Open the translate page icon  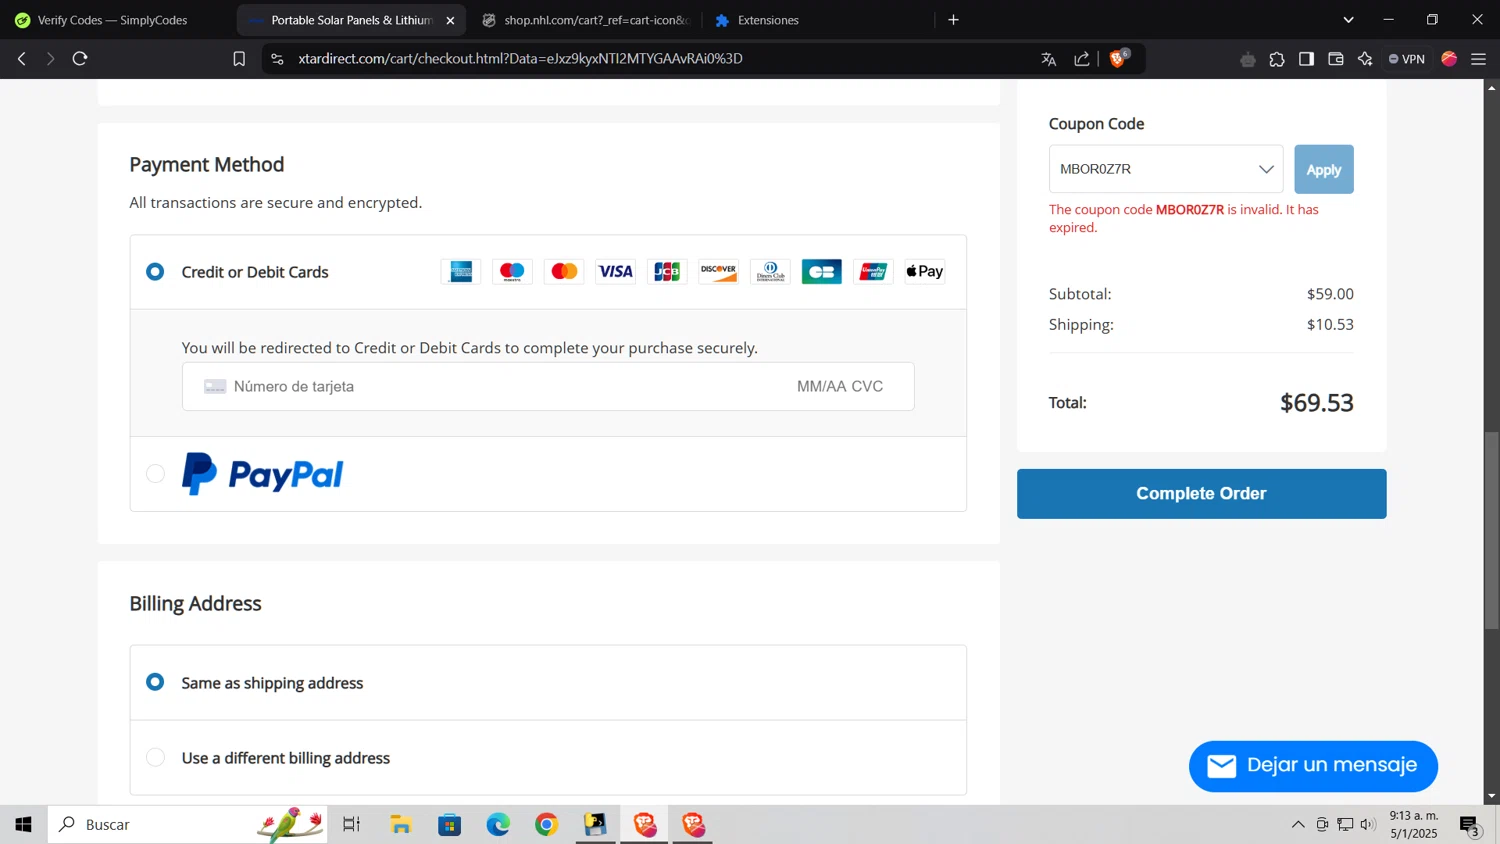point(1048,59)
